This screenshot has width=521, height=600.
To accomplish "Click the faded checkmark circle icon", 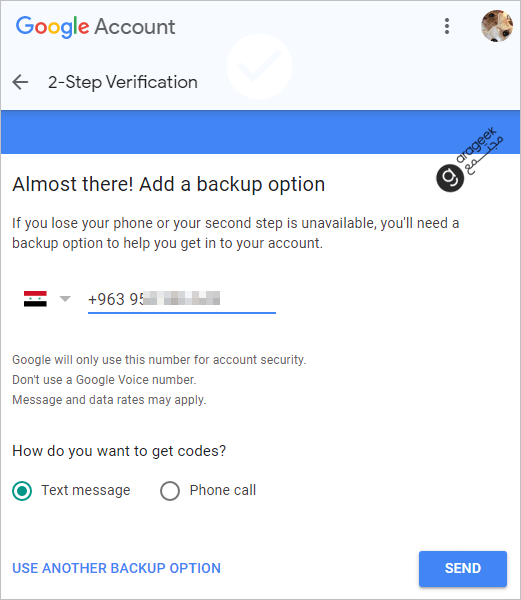I will tap(259, 67).
